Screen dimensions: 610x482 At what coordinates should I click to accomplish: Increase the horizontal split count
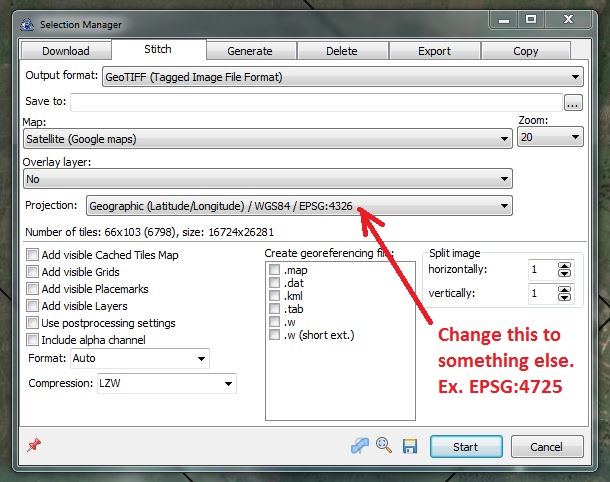565,265
